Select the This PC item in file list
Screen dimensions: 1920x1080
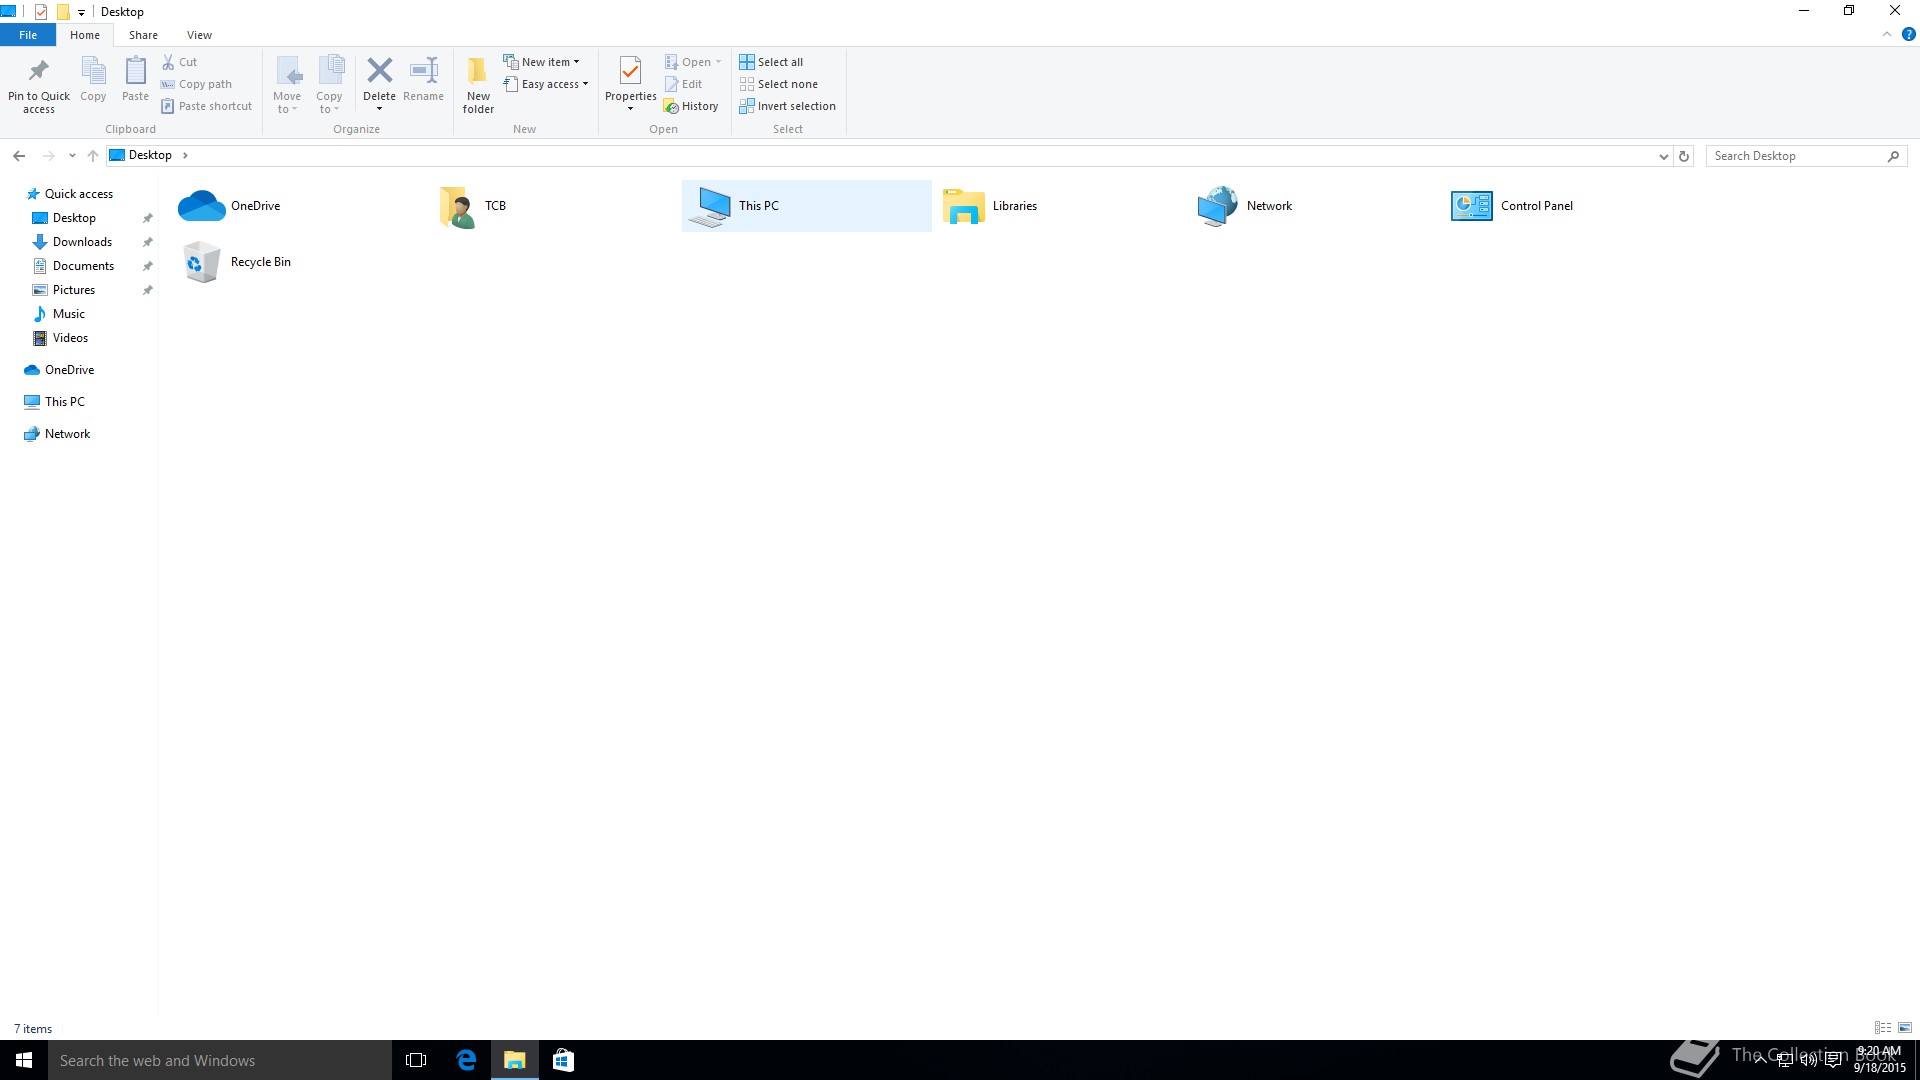point(807,206)
